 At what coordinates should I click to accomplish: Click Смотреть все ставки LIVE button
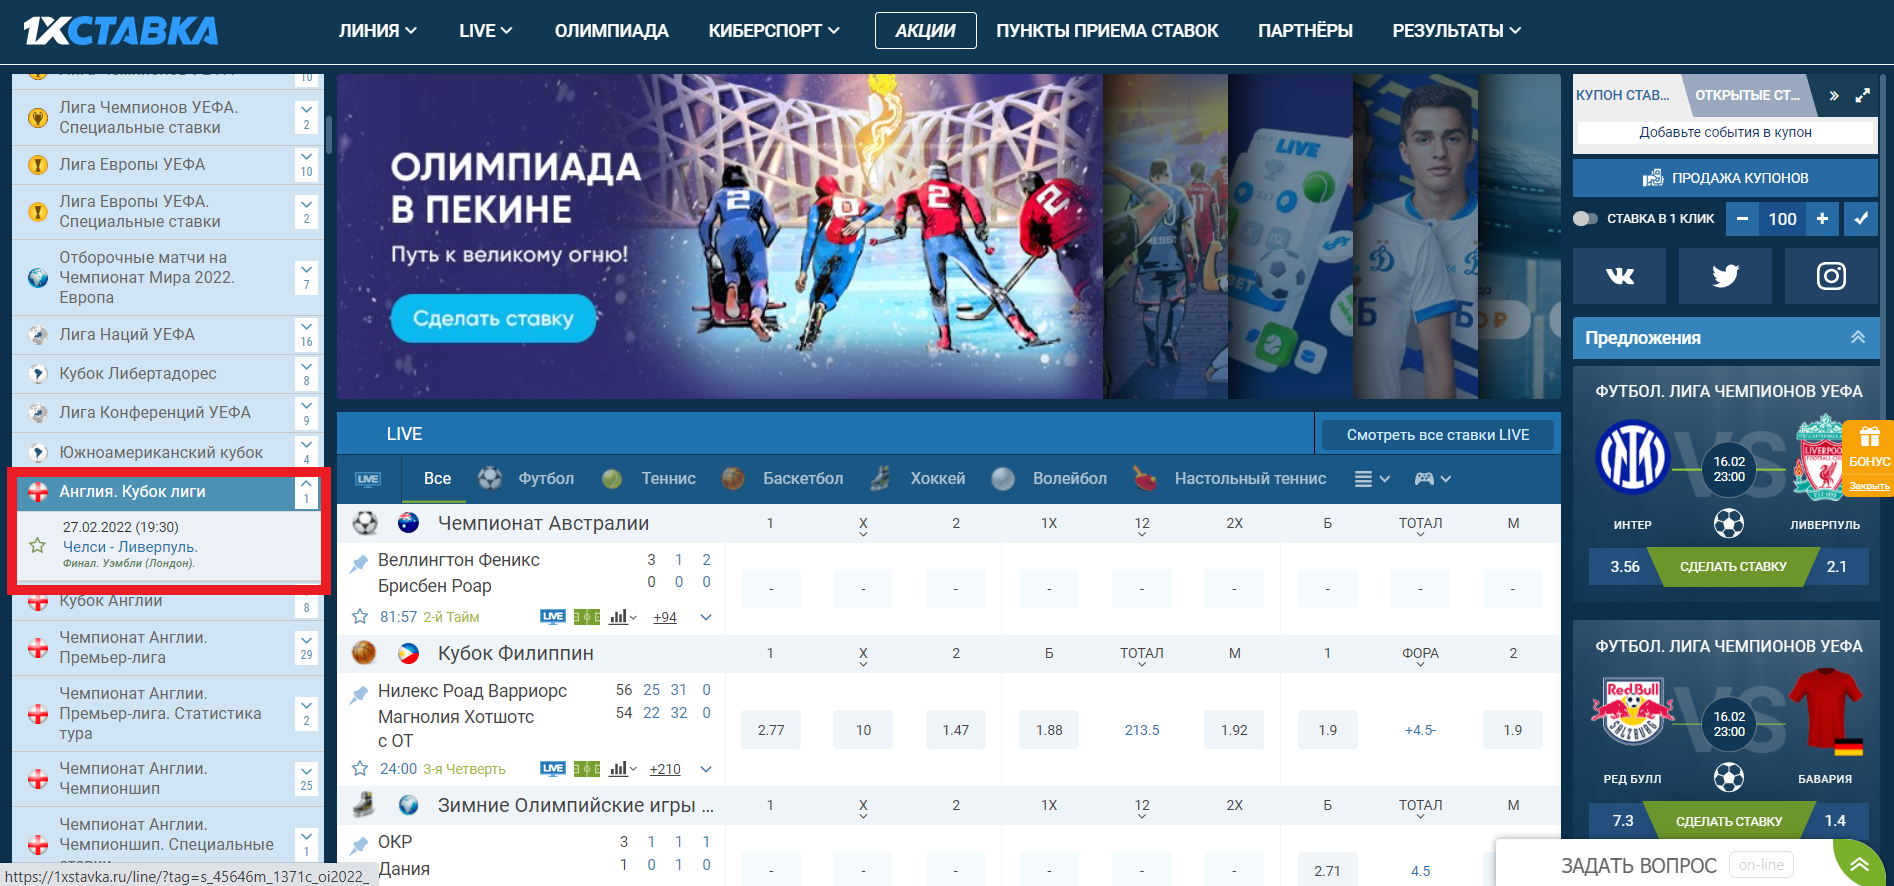pos(1438,435)
